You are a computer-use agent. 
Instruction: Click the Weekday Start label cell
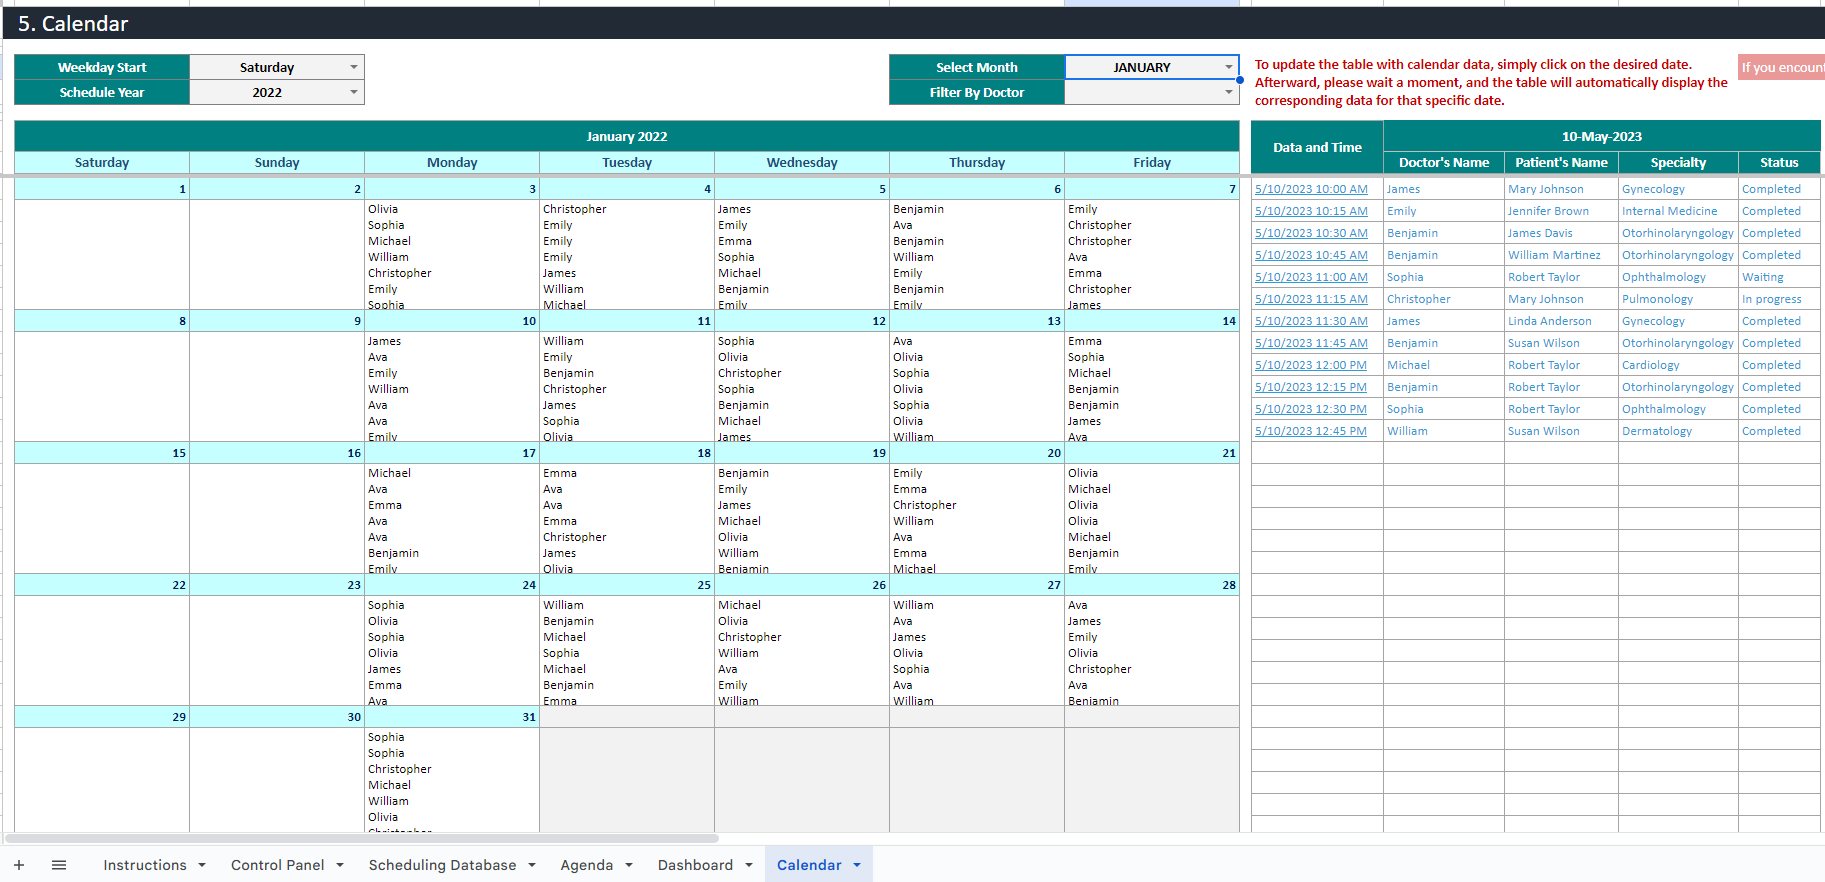102,67
